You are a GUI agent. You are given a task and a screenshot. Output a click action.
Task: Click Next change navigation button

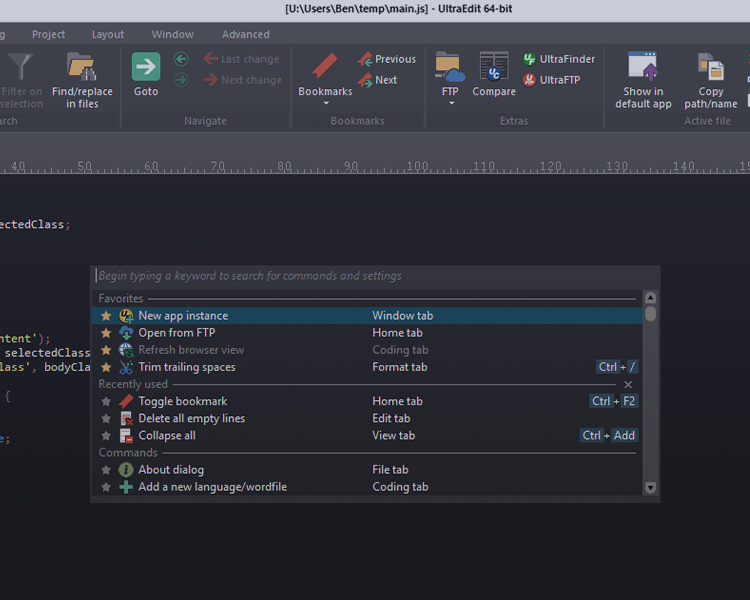[243, 80]
